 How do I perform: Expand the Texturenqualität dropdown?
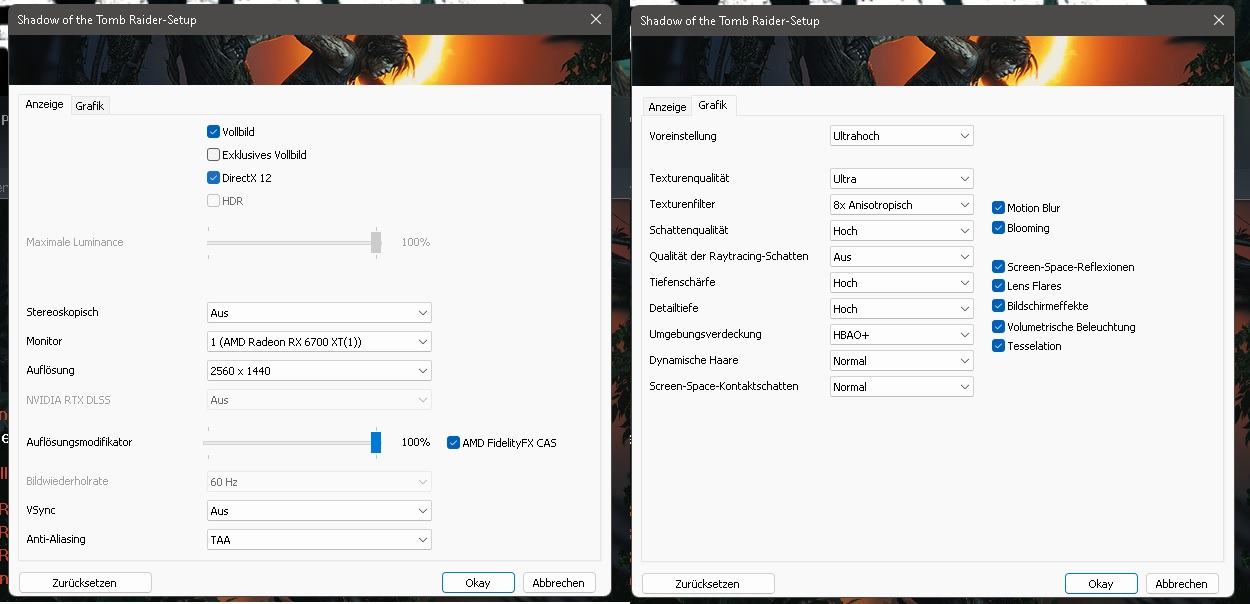tap(902, 179)
